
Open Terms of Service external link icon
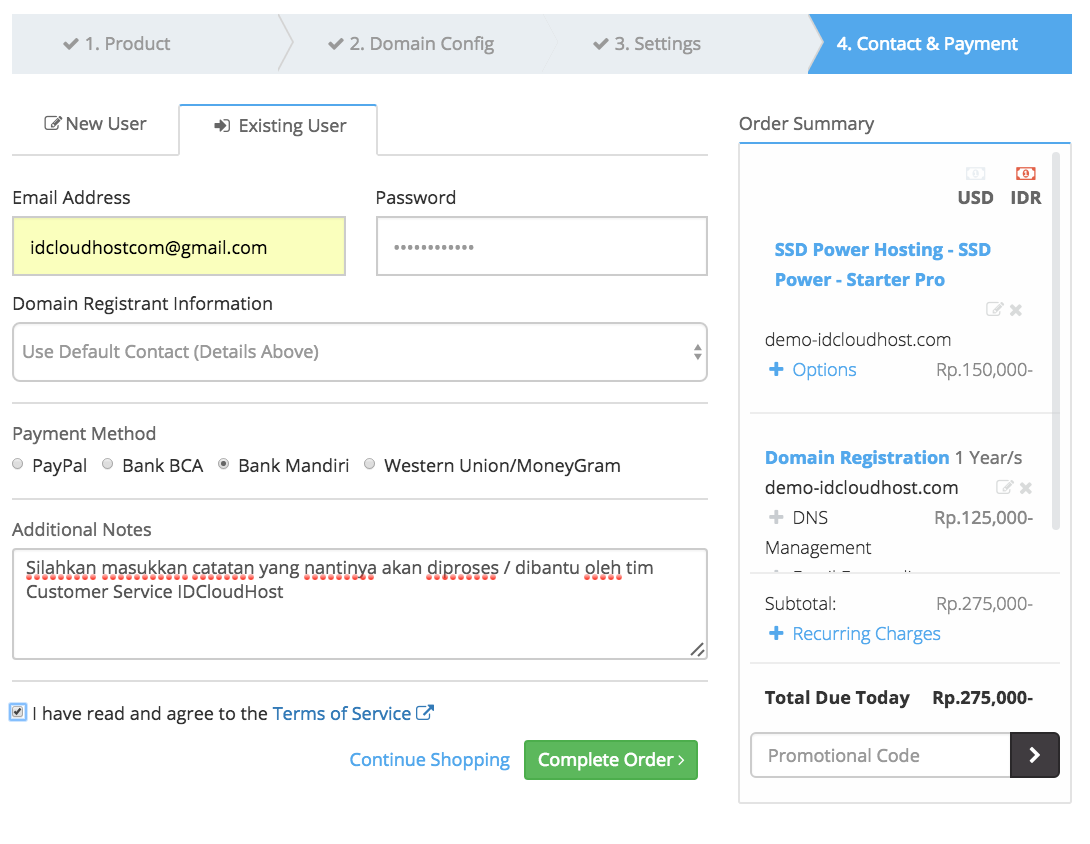click(426, 712)
